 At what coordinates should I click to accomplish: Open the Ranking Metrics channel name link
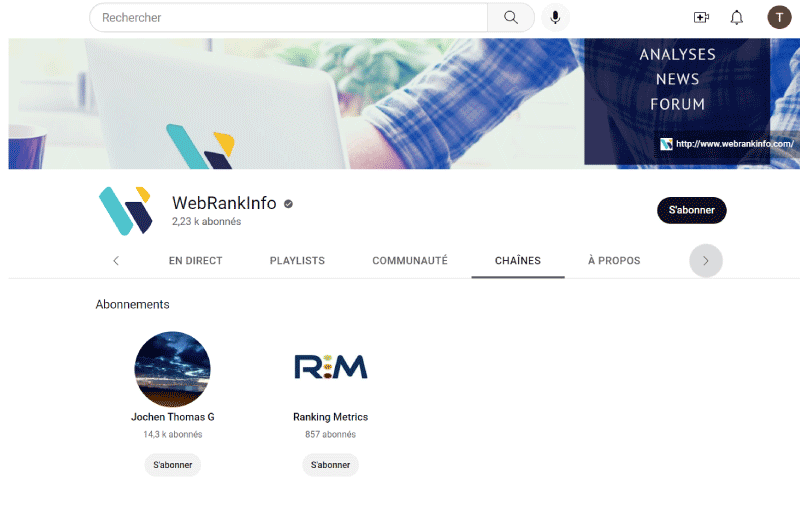(x=330, y=417)
